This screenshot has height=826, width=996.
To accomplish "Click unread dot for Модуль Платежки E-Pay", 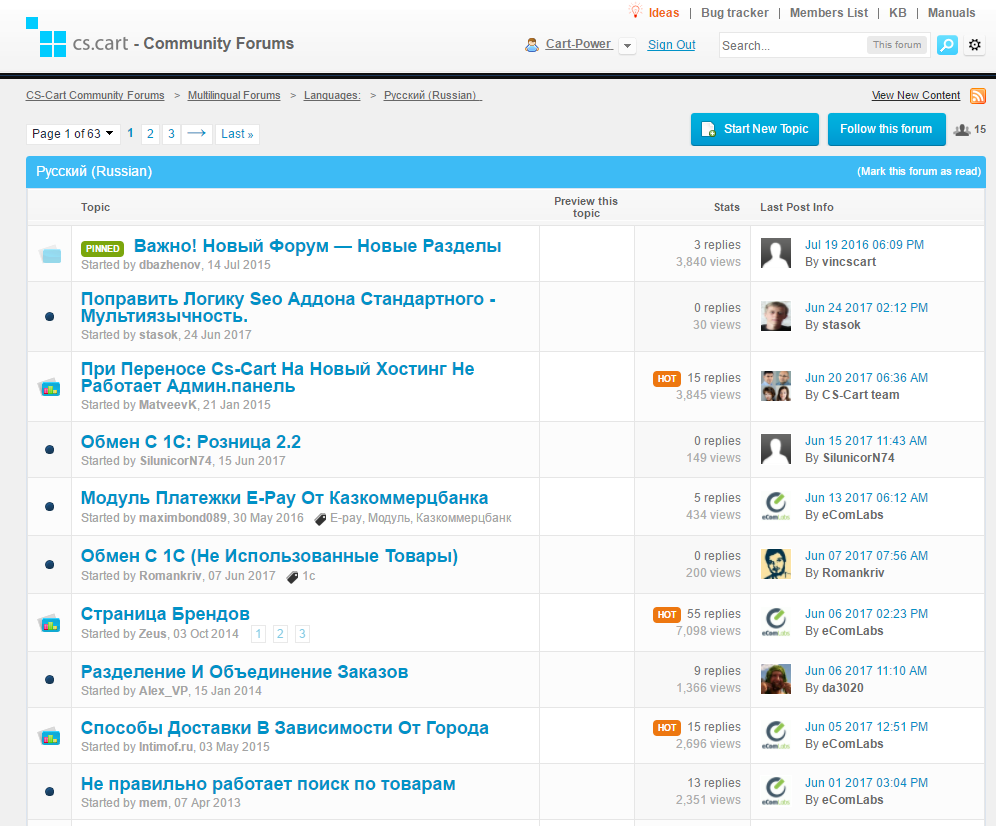I will pos(50,507).
